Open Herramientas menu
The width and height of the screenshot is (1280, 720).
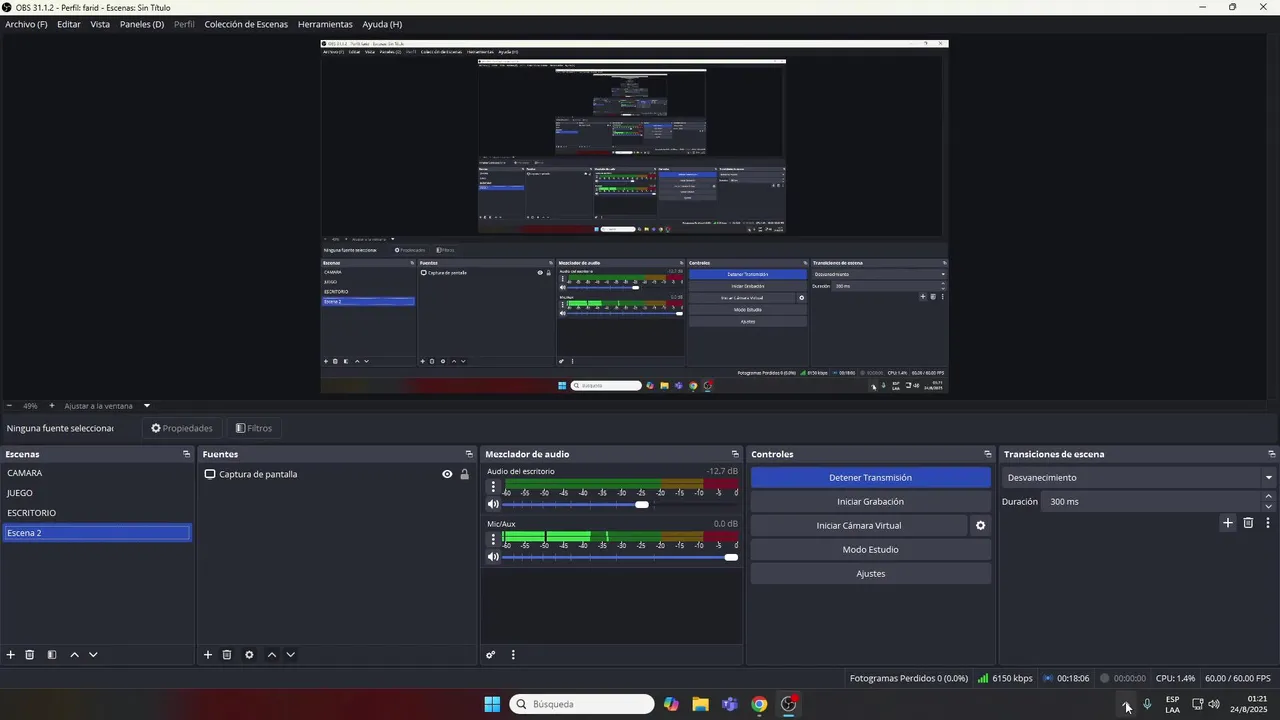325,24
